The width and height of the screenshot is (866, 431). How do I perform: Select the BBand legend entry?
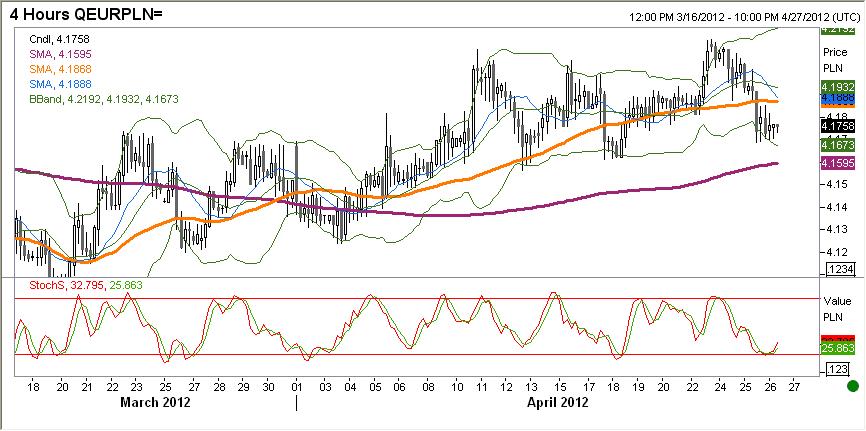coord(103,99)
